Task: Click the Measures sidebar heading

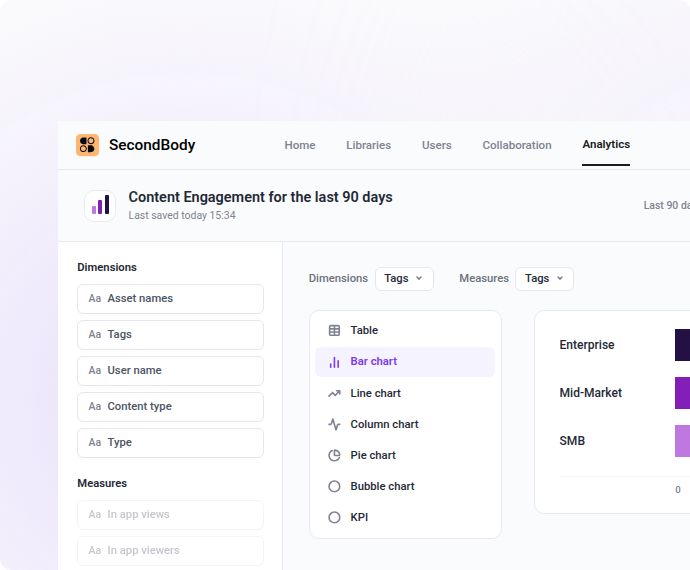Action: (102, 483)
